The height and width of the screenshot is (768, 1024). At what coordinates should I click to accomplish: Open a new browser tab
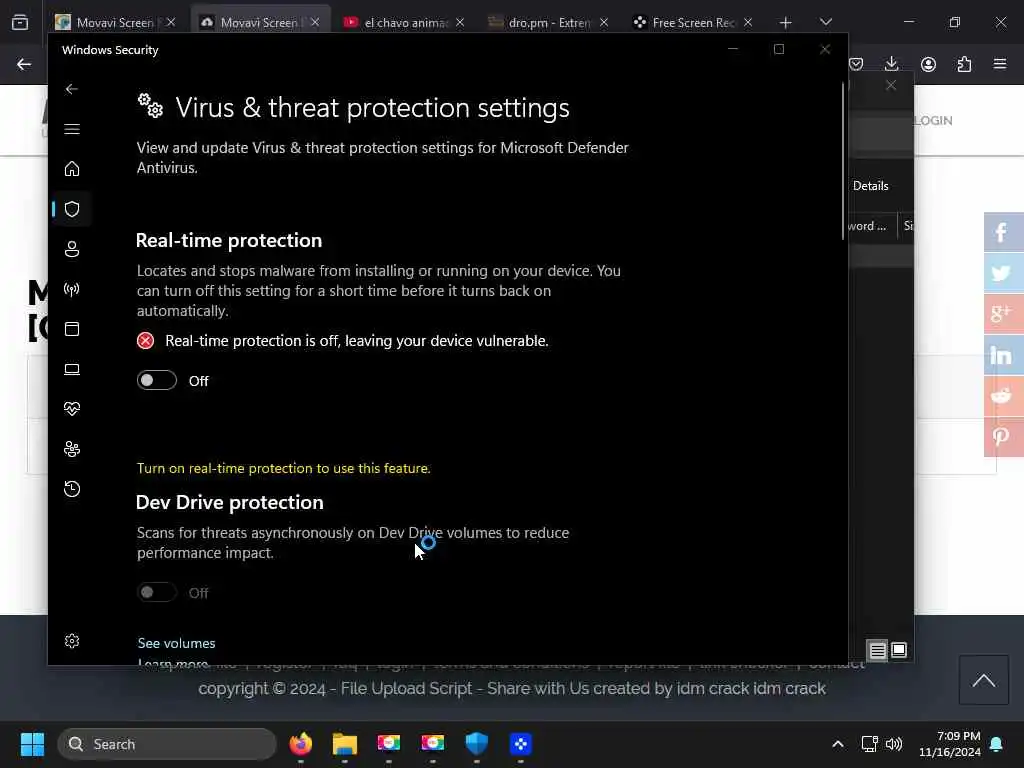coord(786,23)
